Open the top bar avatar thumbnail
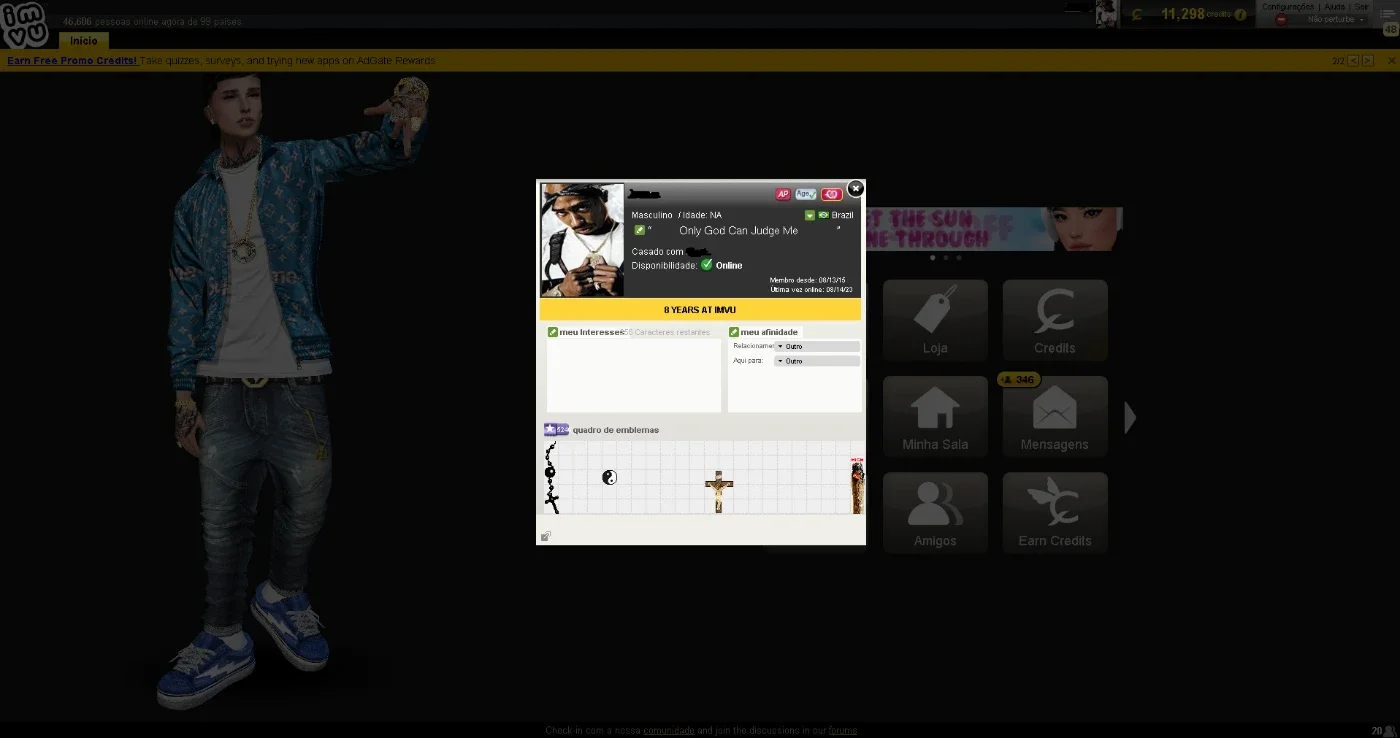This screenshot has height=738, width=1400. [1106, 14]
